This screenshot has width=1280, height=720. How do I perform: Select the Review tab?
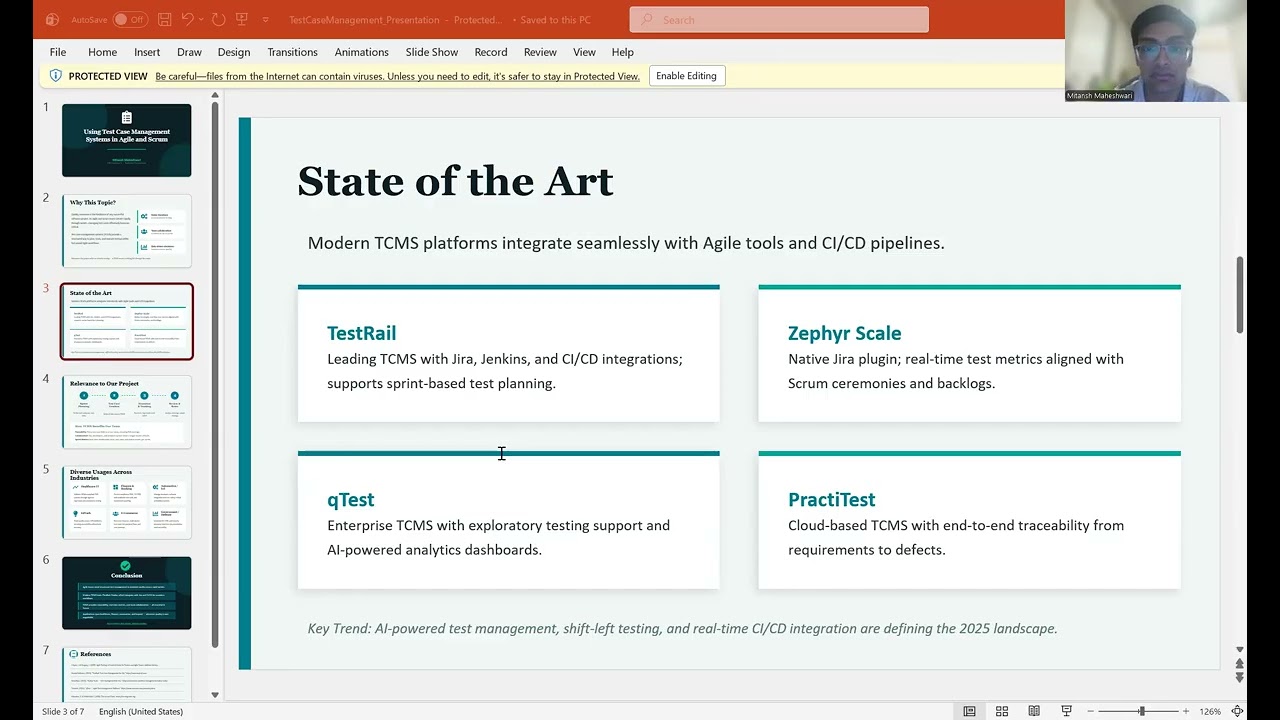pyautogui.click(x=540, y=52)
